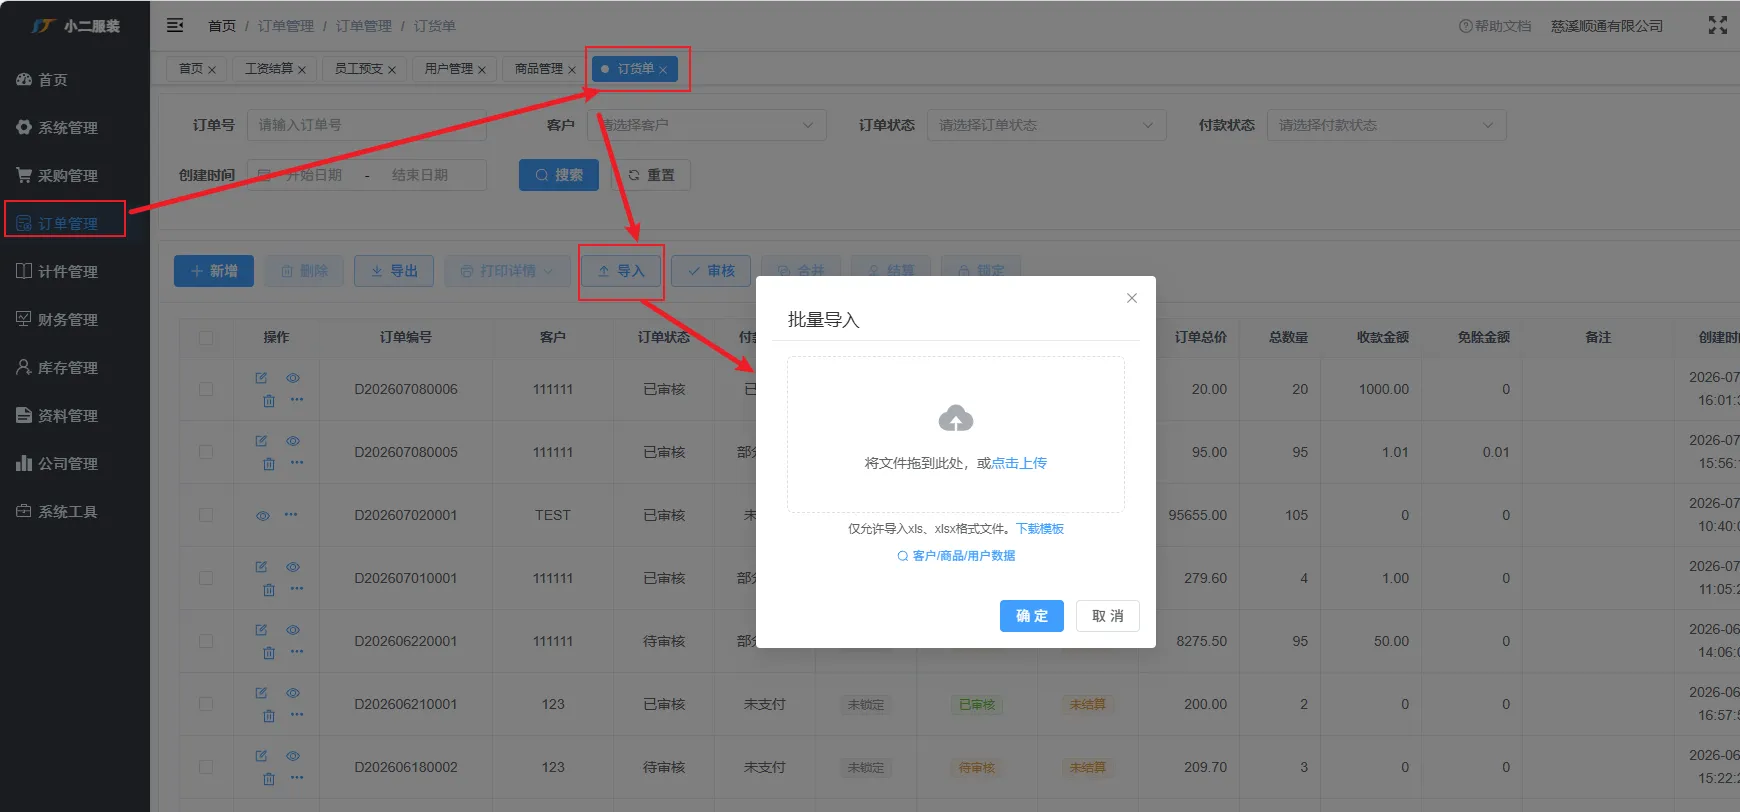This screenshot has width=1740, height=812.
Task: Delete order D202607010001 with the trash icon
Action: point(269,589)
